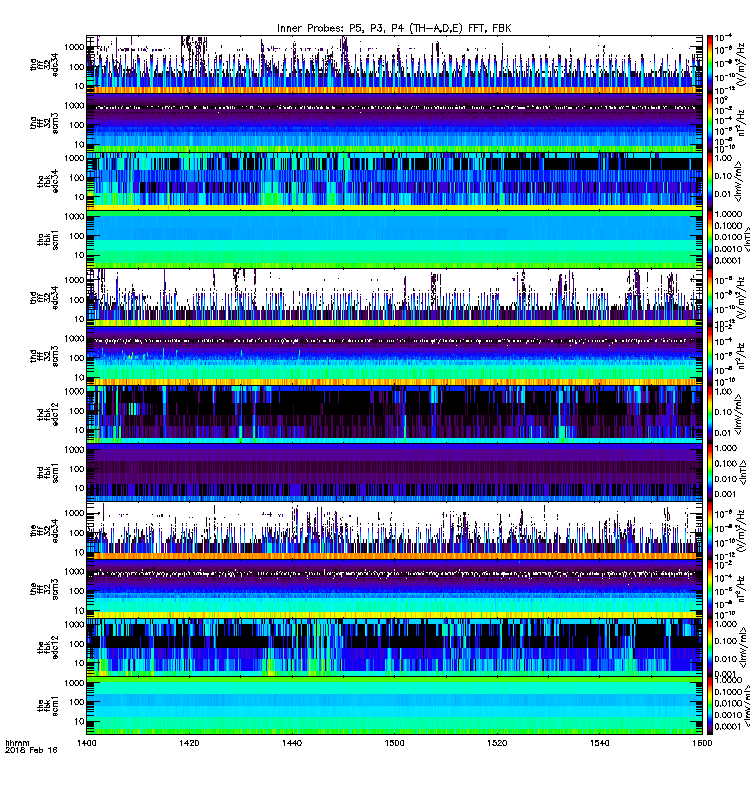Image resolution: width=750 pixels, height=800 pixels.
Task: Click the '1440' time axis label
Action: [x=292, y=743]
